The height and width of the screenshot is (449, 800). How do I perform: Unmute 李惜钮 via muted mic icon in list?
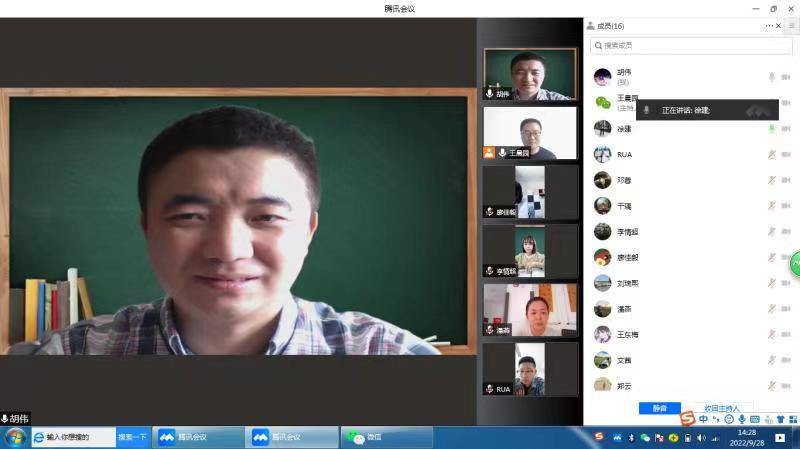(x=771, y=232)
